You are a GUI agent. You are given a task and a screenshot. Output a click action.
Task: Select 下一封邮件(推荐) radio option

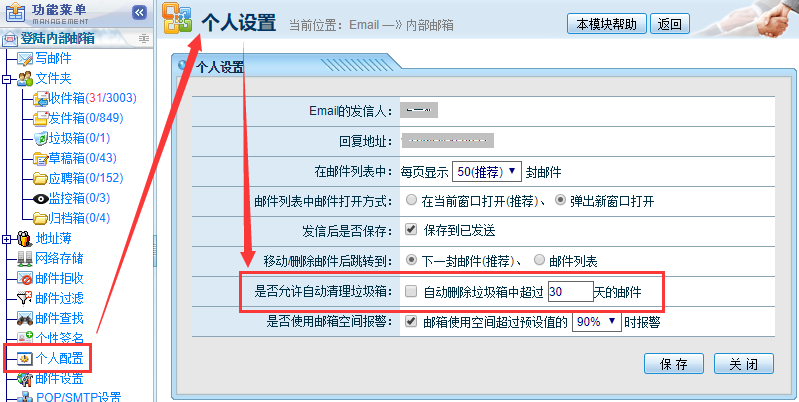tap(411, 260)
